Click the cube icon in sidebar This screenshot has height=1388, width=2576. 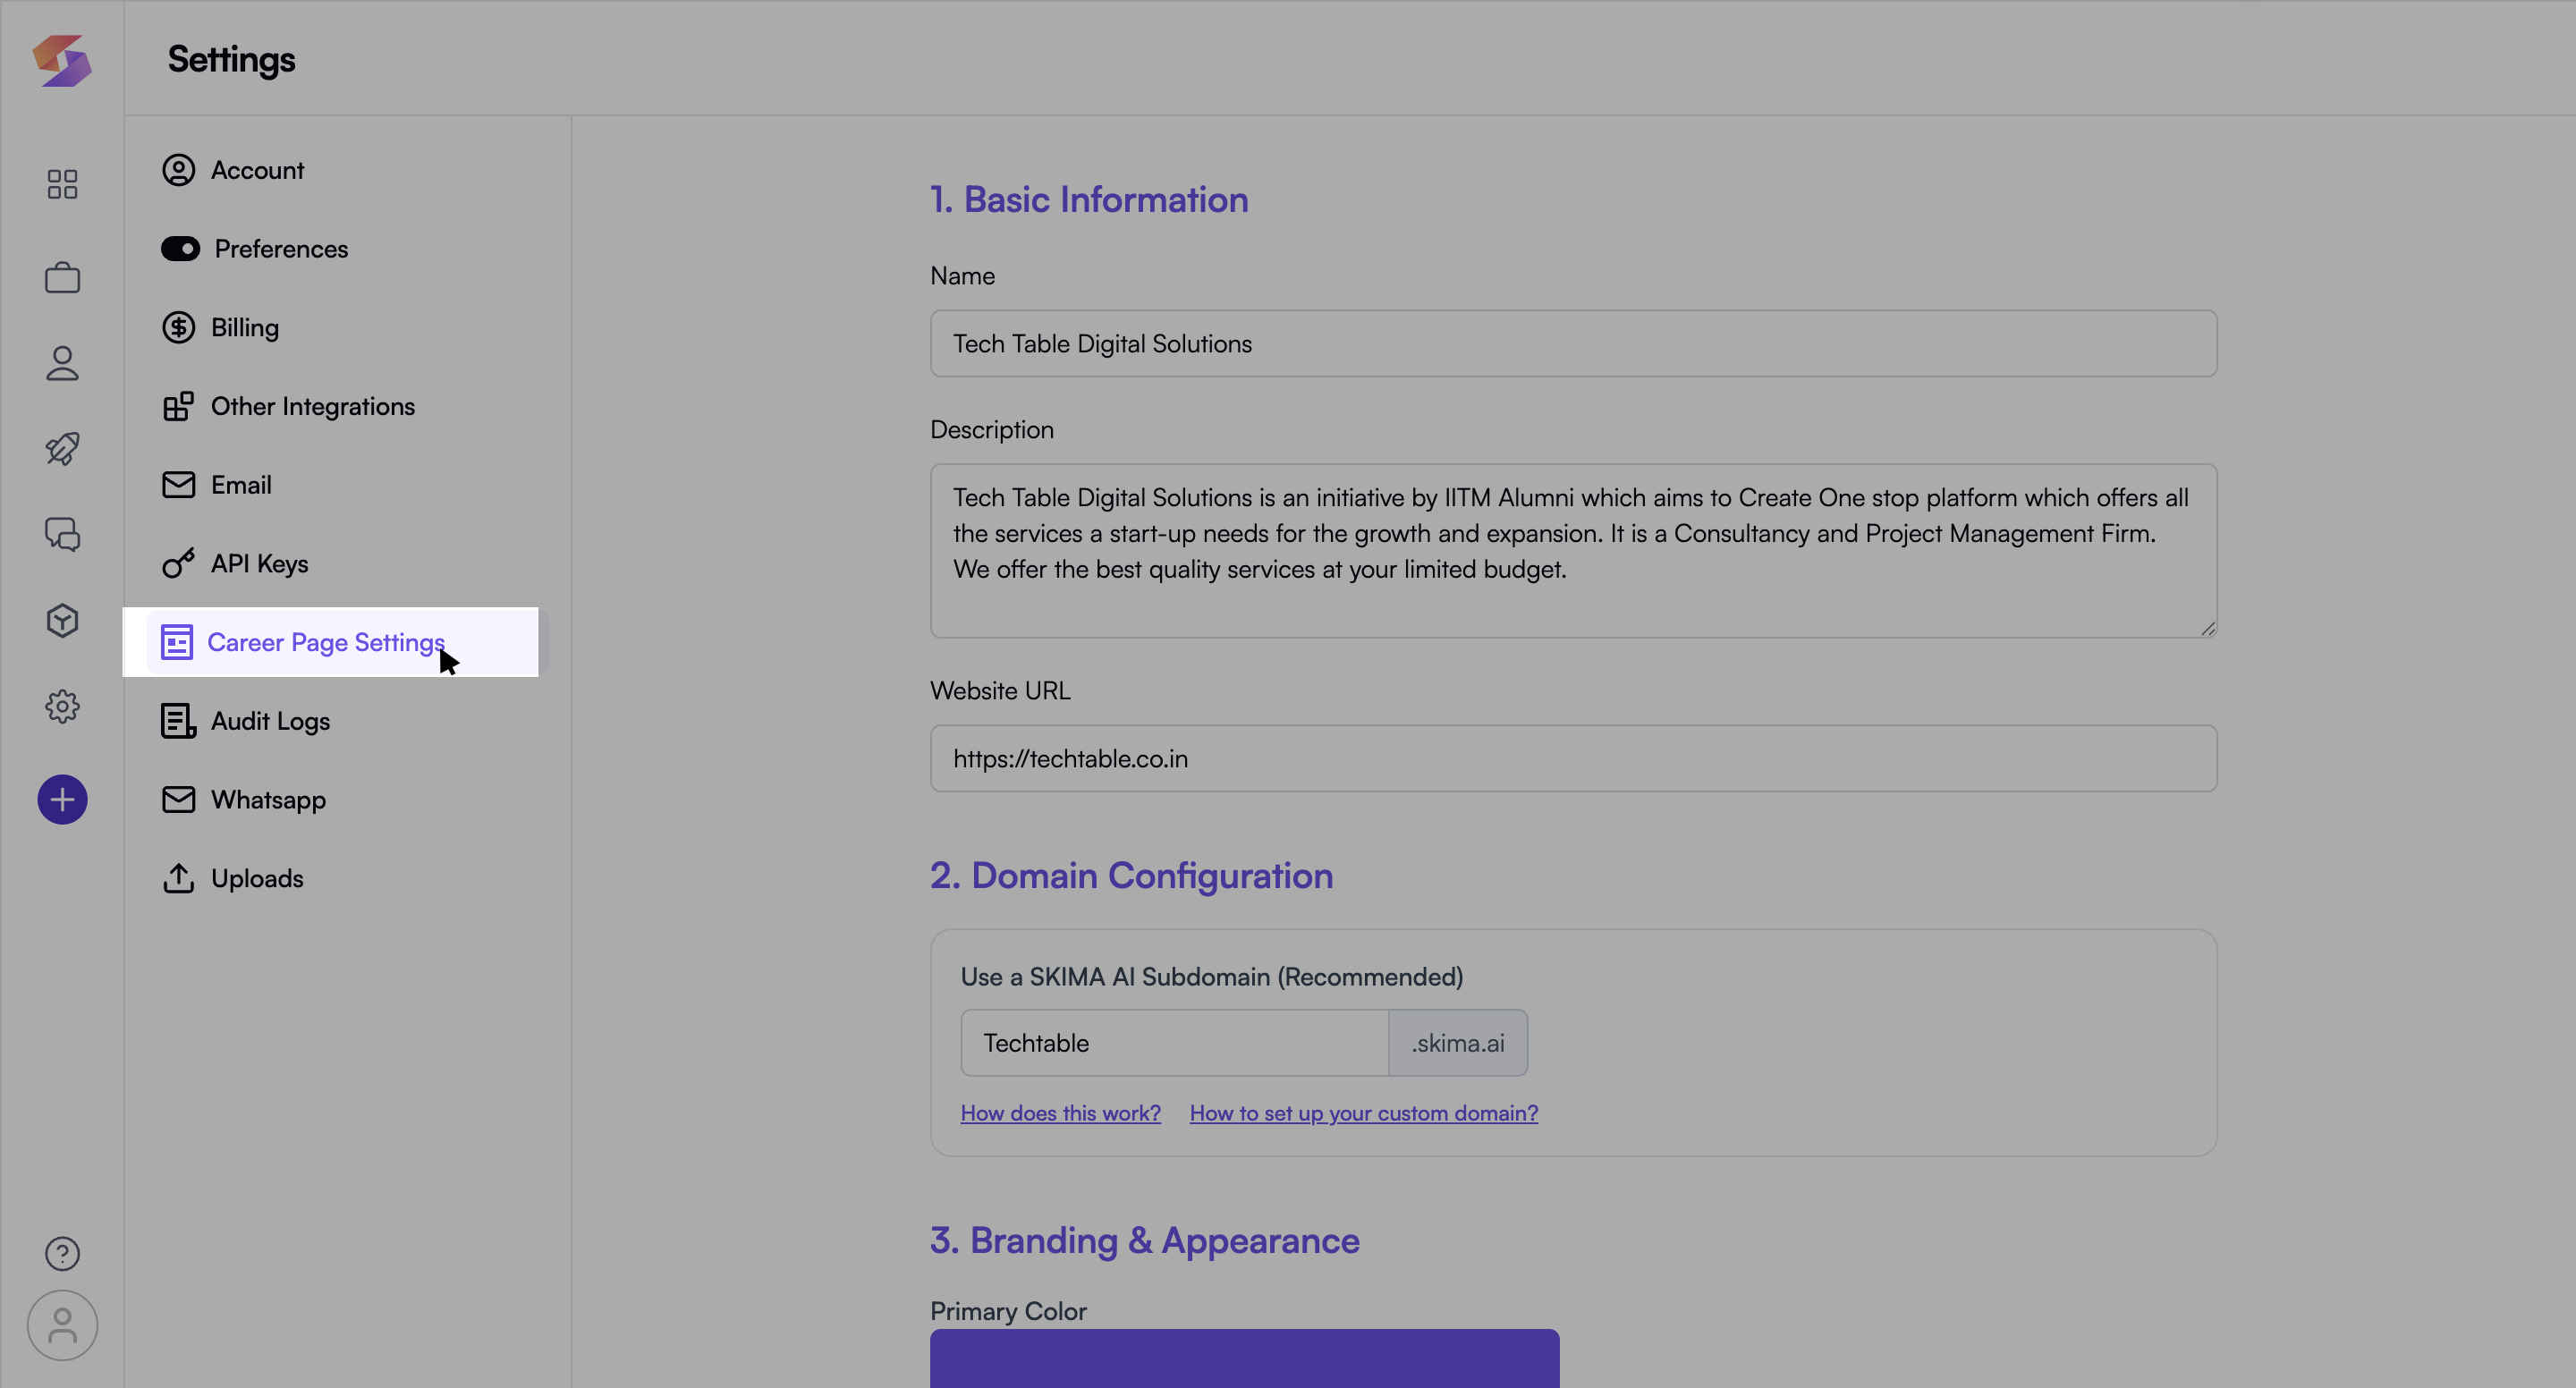coord(62,621)
